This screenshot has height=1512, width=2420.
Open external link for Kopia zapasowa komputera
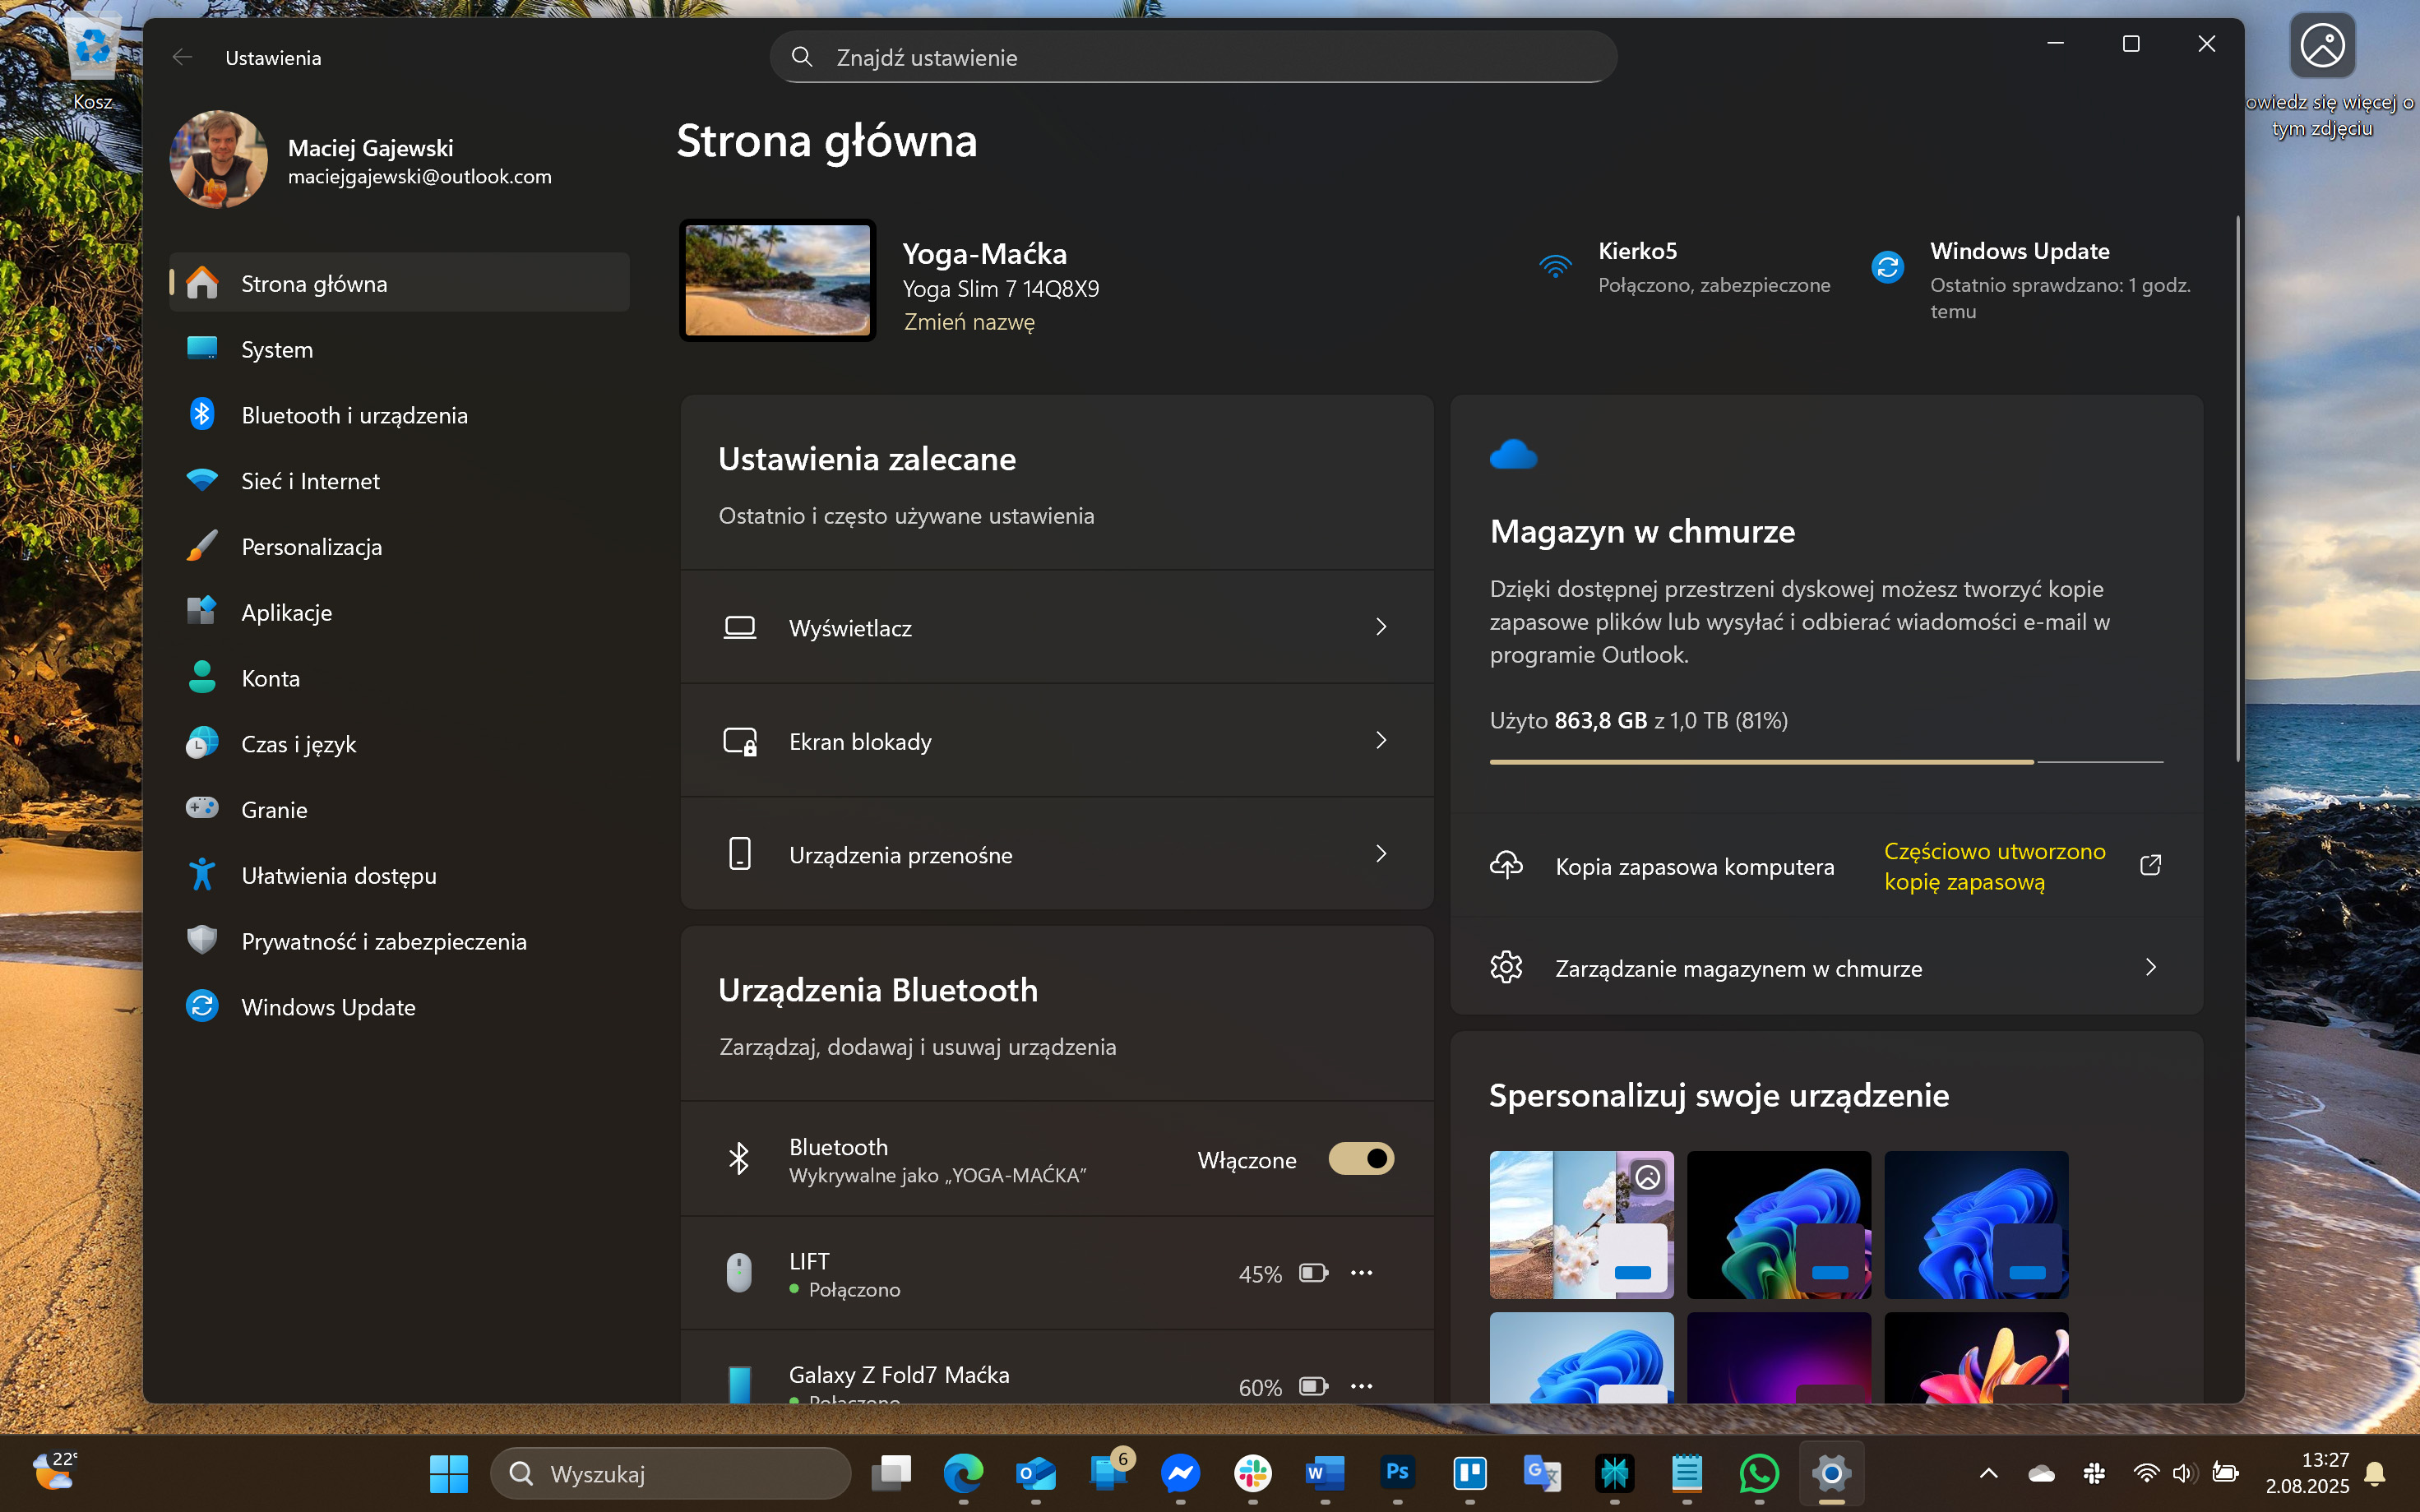[x=2150, y=865]
